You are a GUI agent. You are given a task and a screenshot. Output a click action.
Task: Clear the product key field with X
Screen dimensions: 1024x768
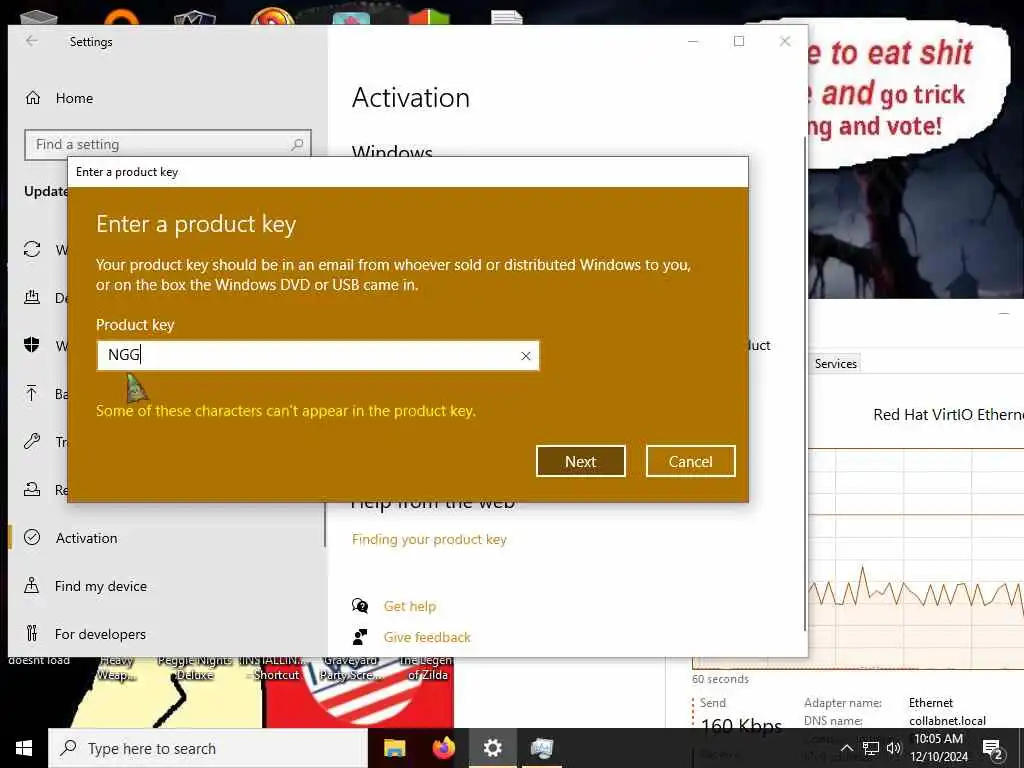click(526, 356)
